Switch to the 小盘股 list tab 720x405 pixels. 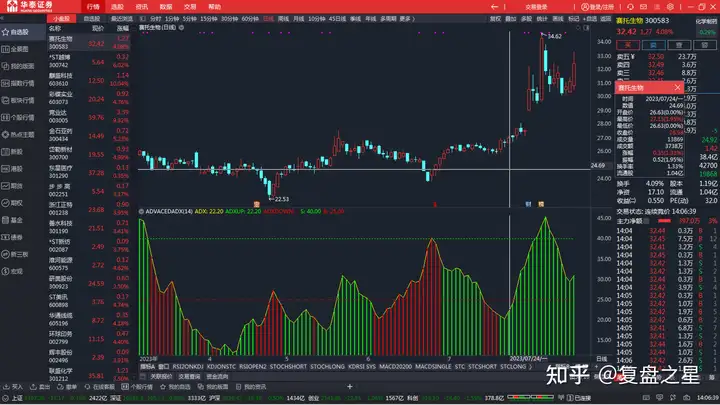pyautogui.click(x=61, y=19)
